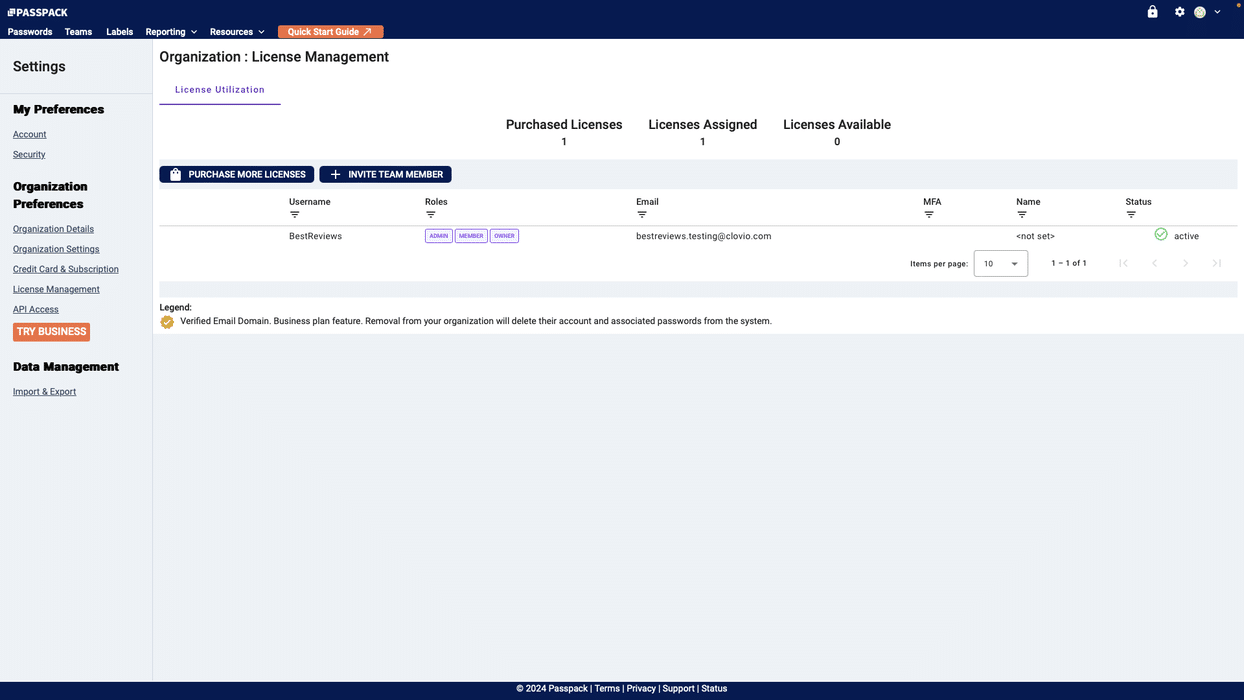1244x700 pixels.
Task: Open the Quick Start Guide
Action: [330, 32]
